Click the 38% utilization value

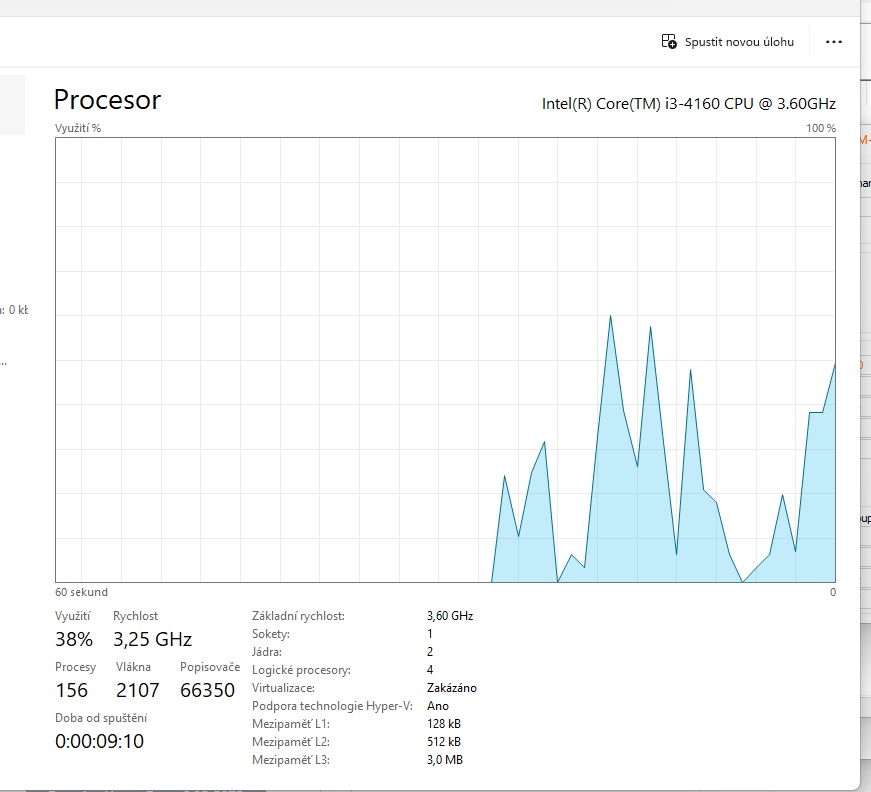[x=74, y=639]
